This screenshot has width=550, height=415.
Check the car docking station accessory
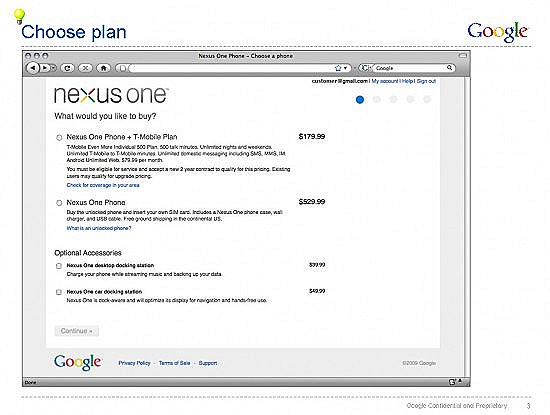[x=59, y=292]
